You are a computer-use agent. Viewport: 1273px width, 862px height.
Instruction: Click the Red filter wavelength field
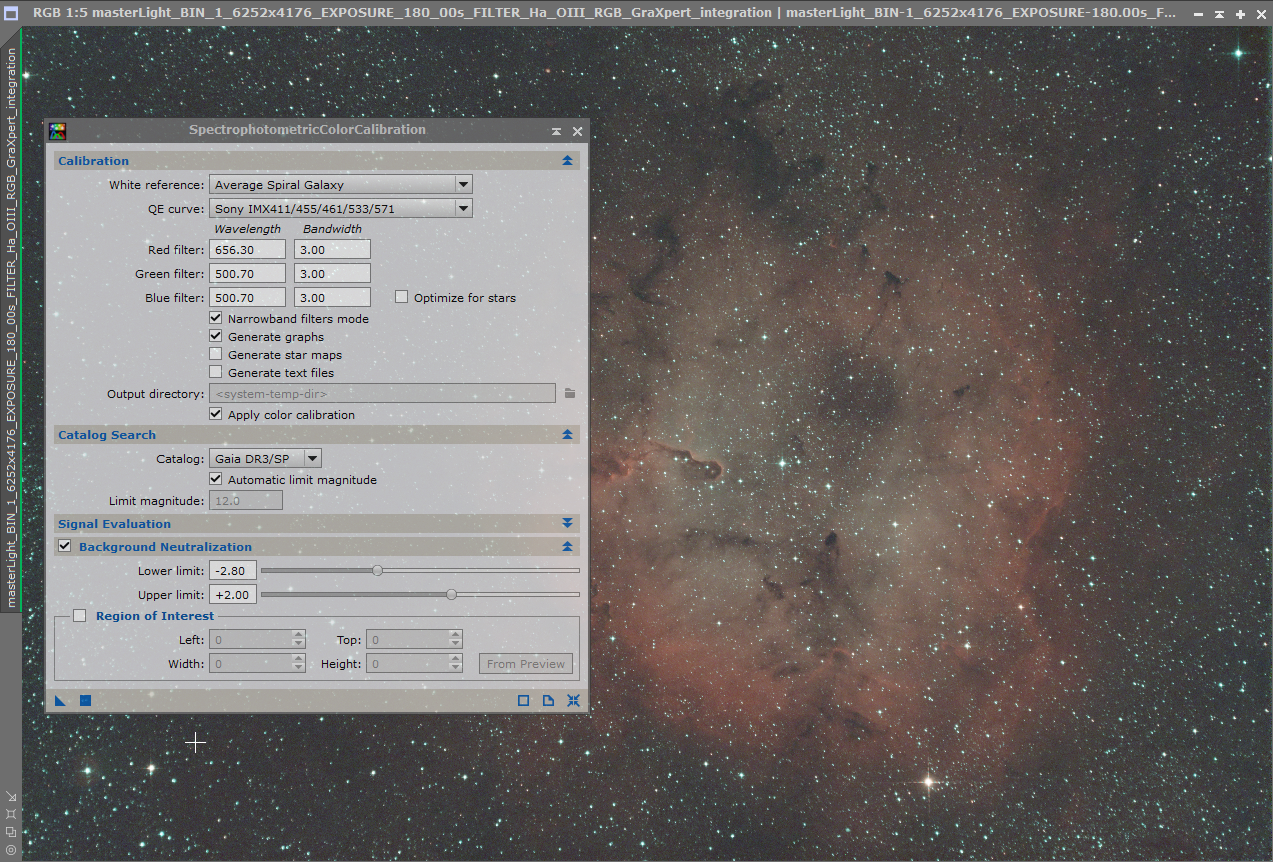click(247, 250)
